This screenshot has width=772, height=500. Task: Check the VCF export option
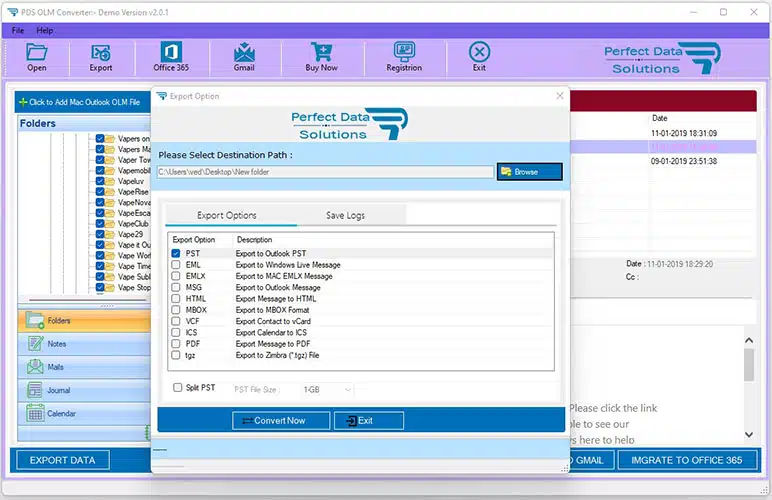click(176, 321)
